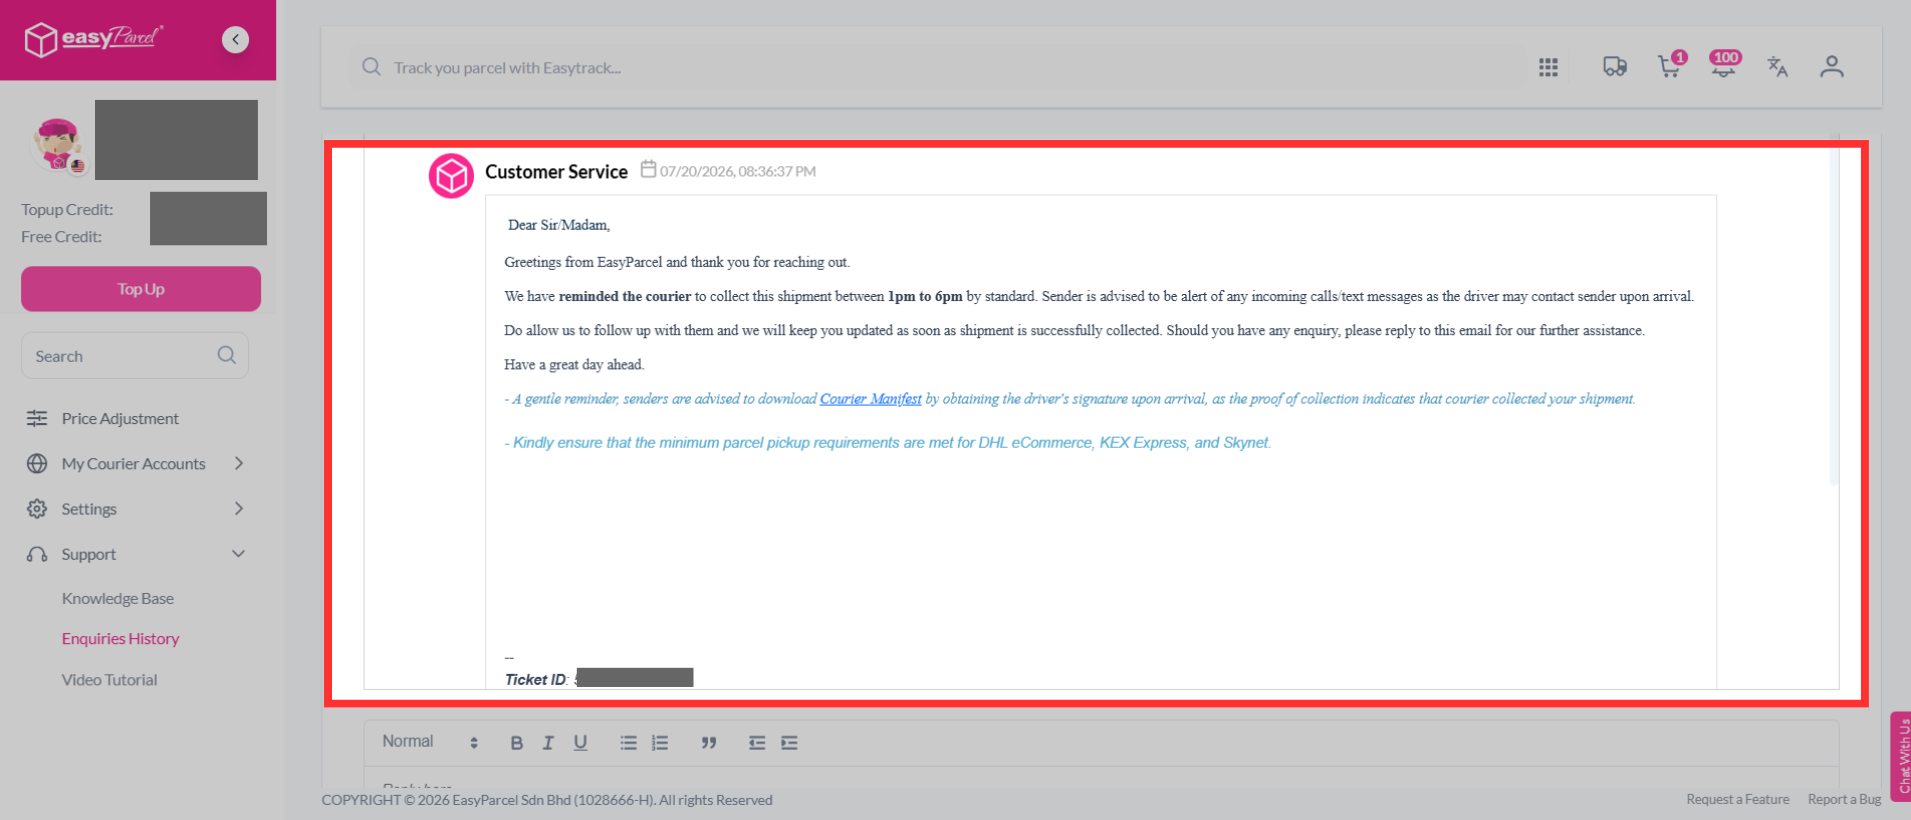Viewport: 1911px width, 820px height.
Task: Insert a numbered list
Action: 660,743
